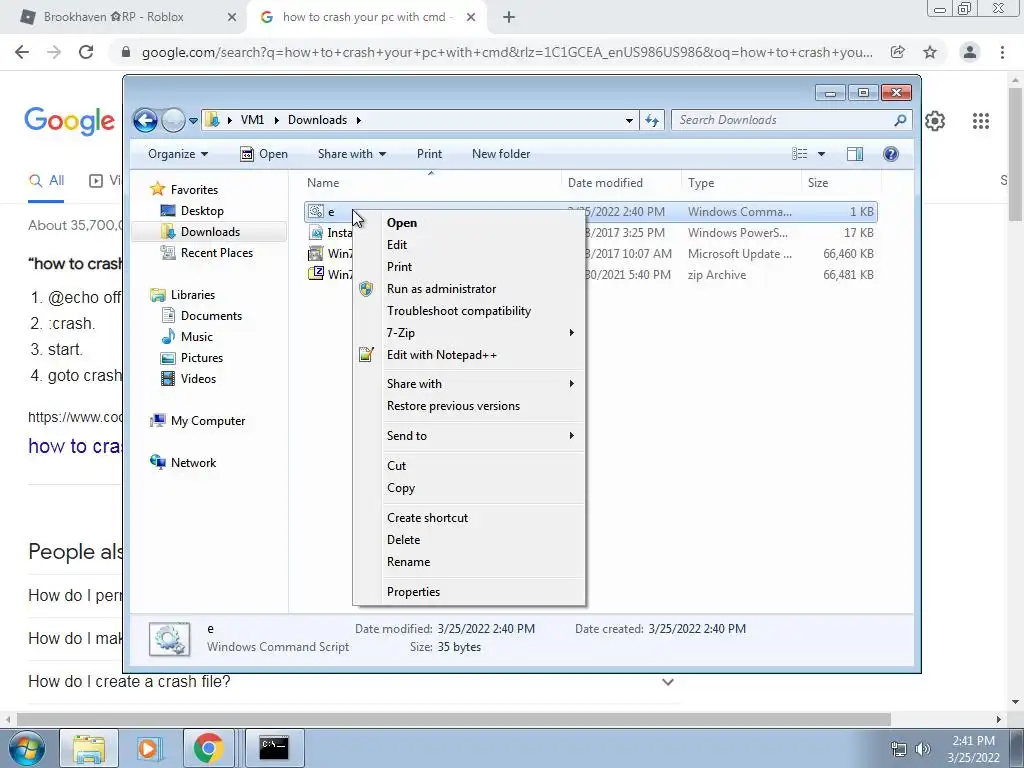Select Network in the navigation pane

point(183,463)
